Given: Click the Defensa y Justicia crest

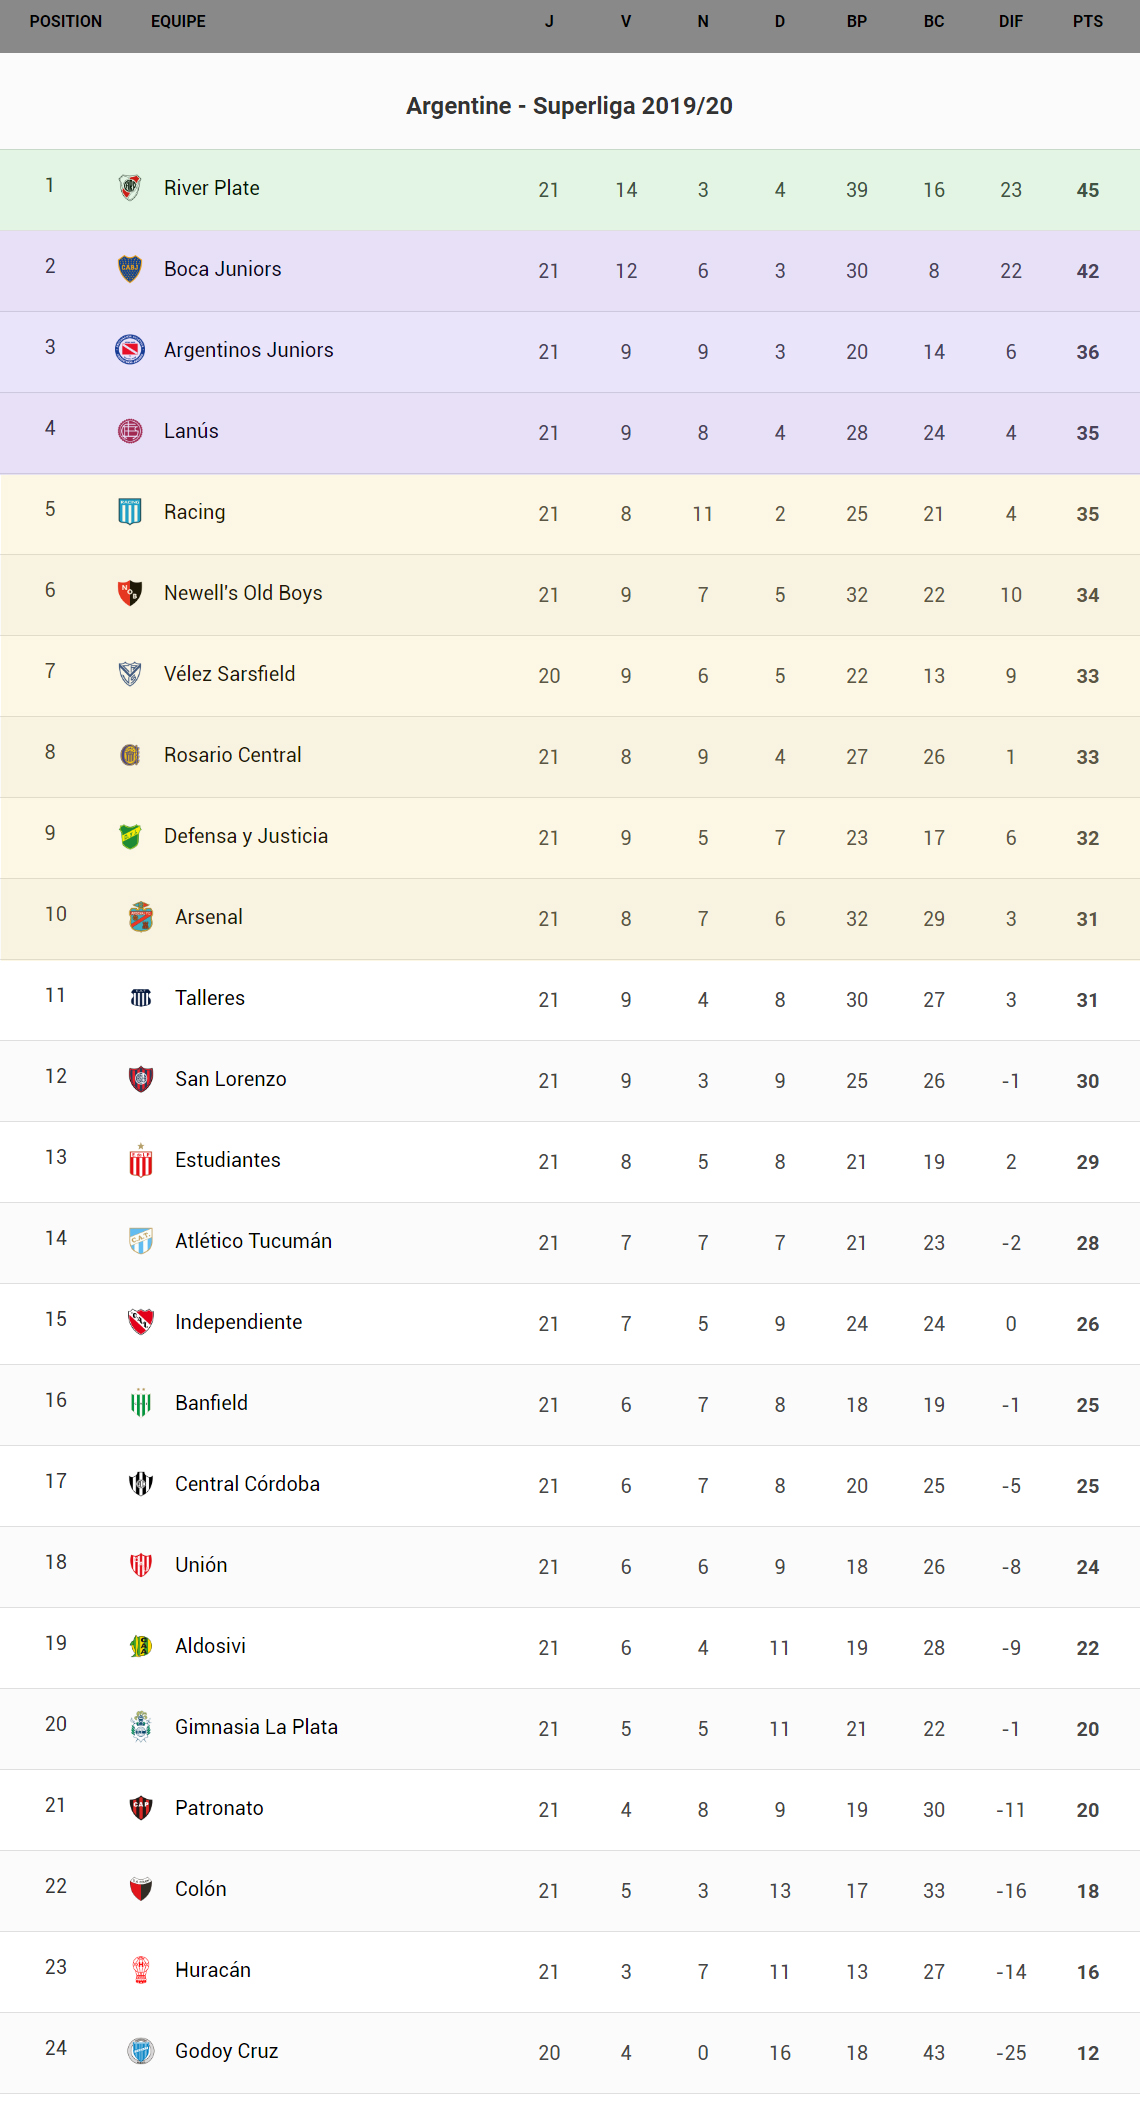Looking at the screenshot, I should tap(130, 836).
